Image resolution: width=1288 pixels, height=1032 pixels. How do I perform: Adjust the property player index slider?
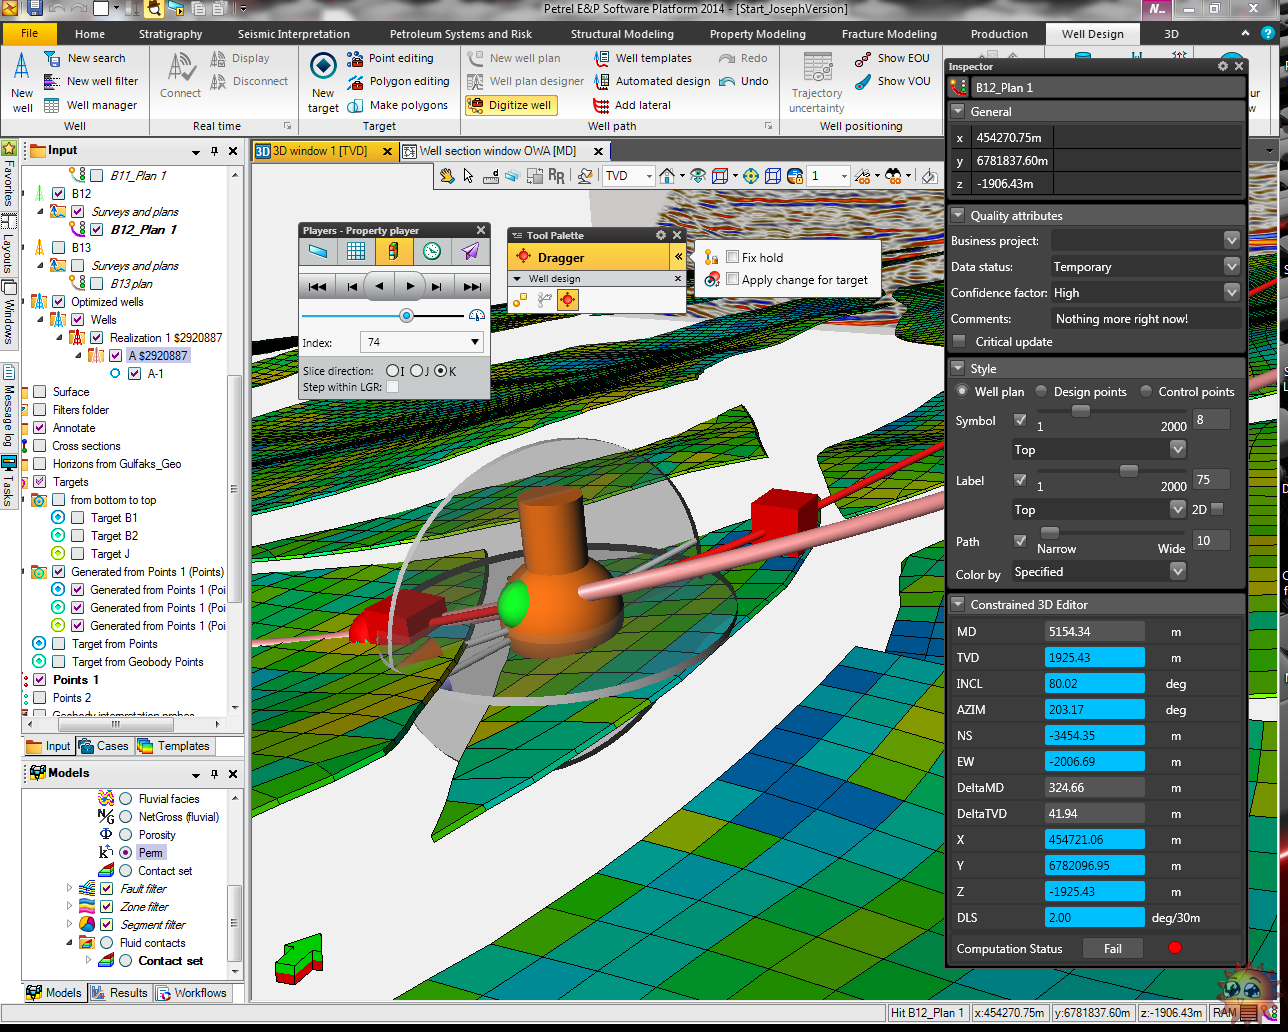406,315
